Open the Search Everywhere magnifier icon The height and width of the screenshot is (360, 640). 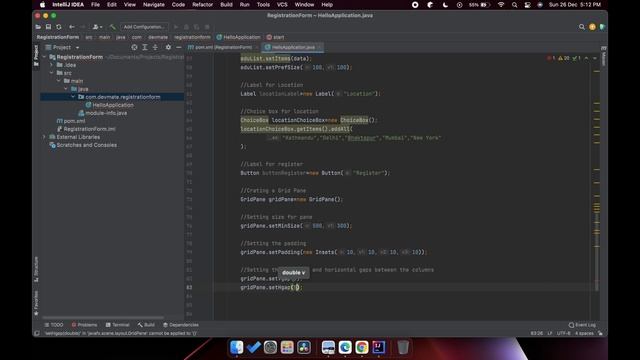pyautogui.click(x=582, y=27)
